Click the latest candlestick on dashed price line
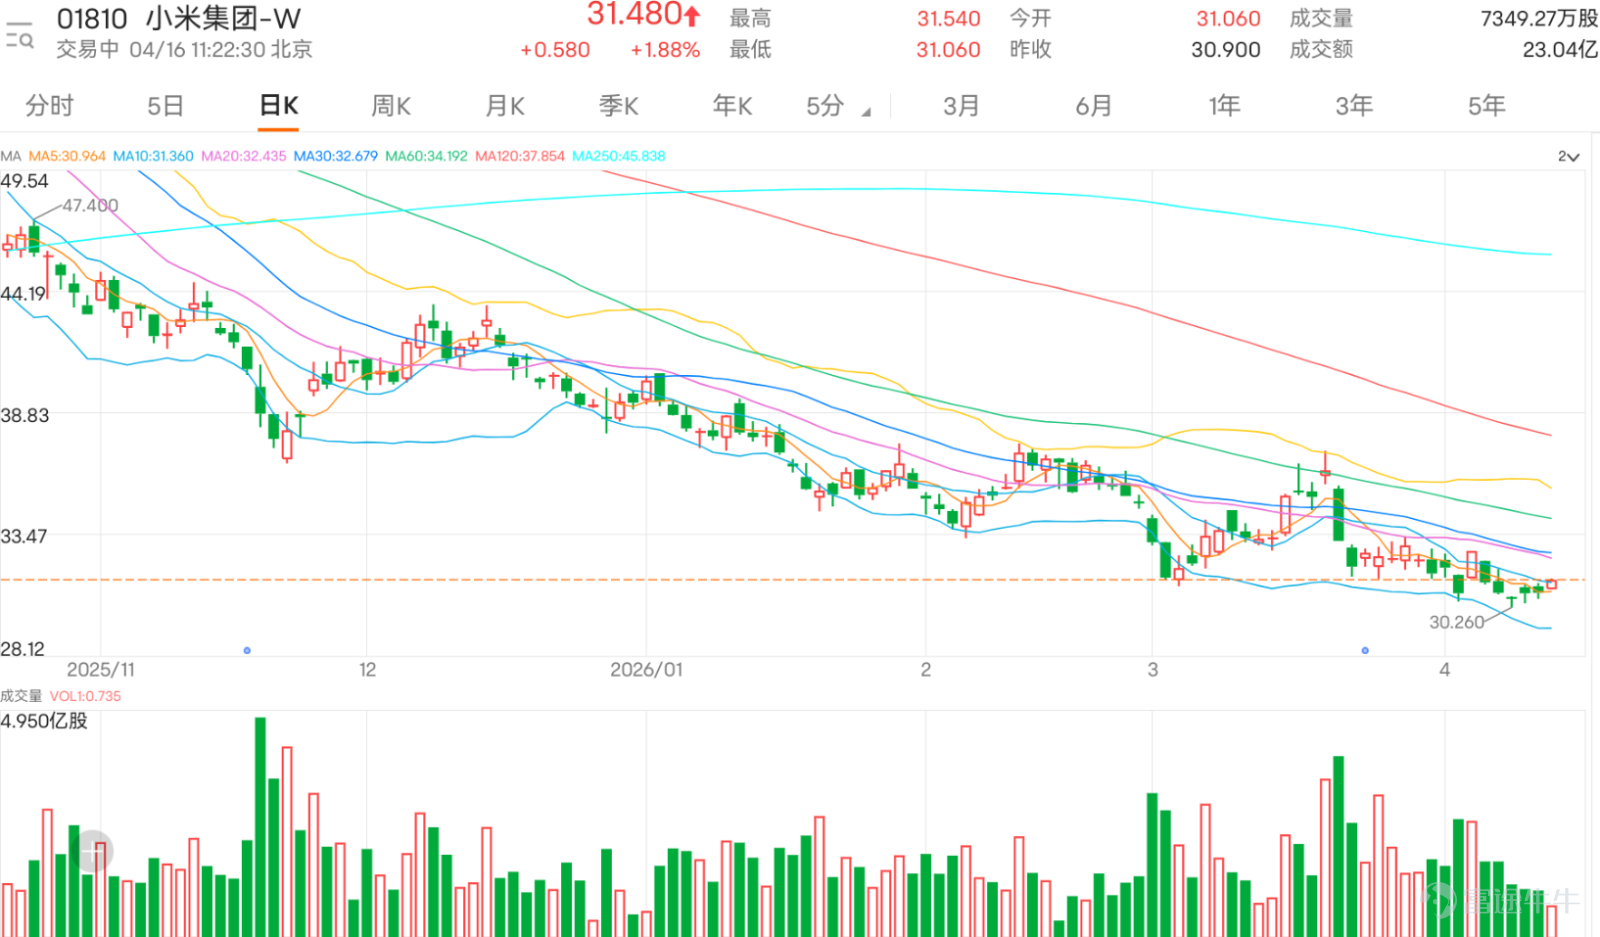 coord(1551,584)
